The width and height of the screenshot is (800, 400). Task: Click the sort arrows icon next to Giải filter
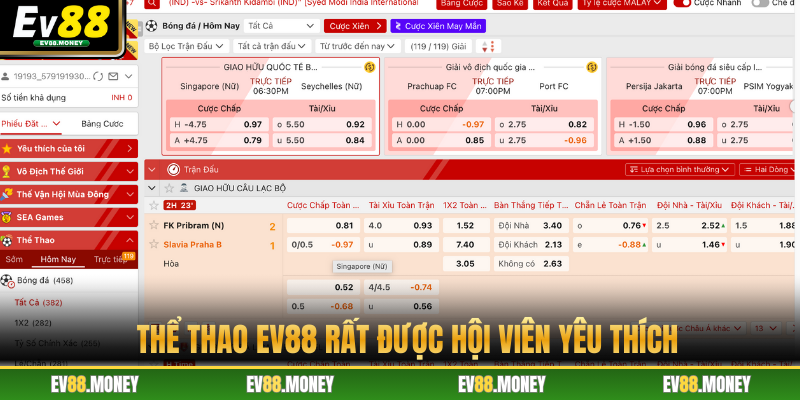488,46
